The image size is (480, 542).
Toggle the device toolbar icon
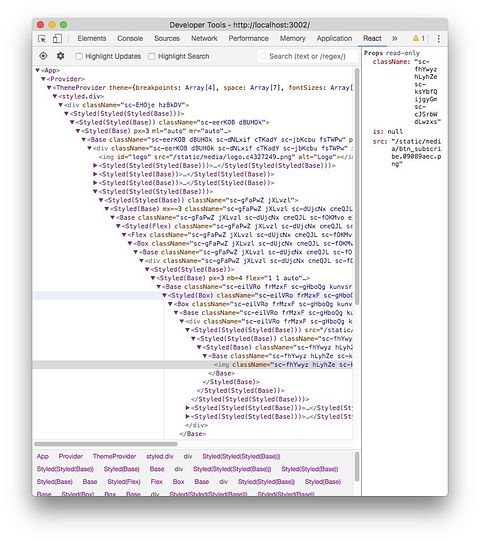click(x=57, y=39)
